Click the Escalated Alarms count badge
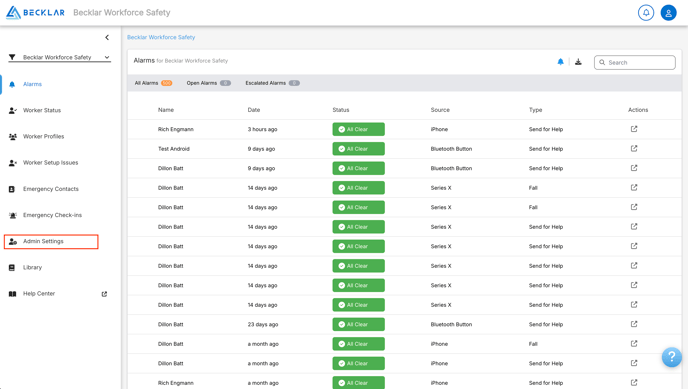 294,83
